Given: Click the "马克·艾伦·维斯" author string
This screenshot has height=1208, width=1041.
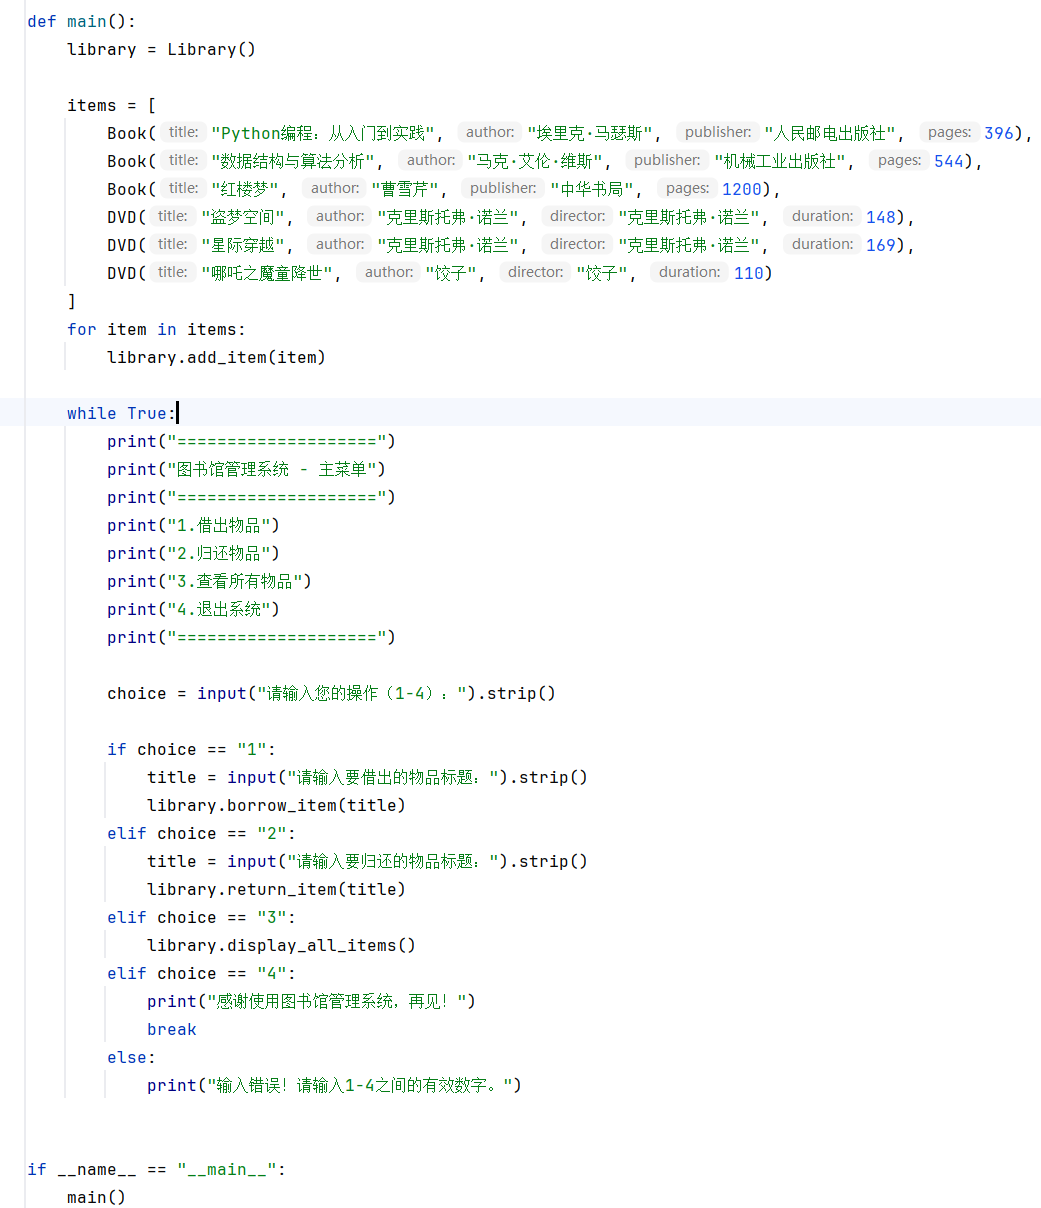Looking at the screenshot, I should (536, 161).
